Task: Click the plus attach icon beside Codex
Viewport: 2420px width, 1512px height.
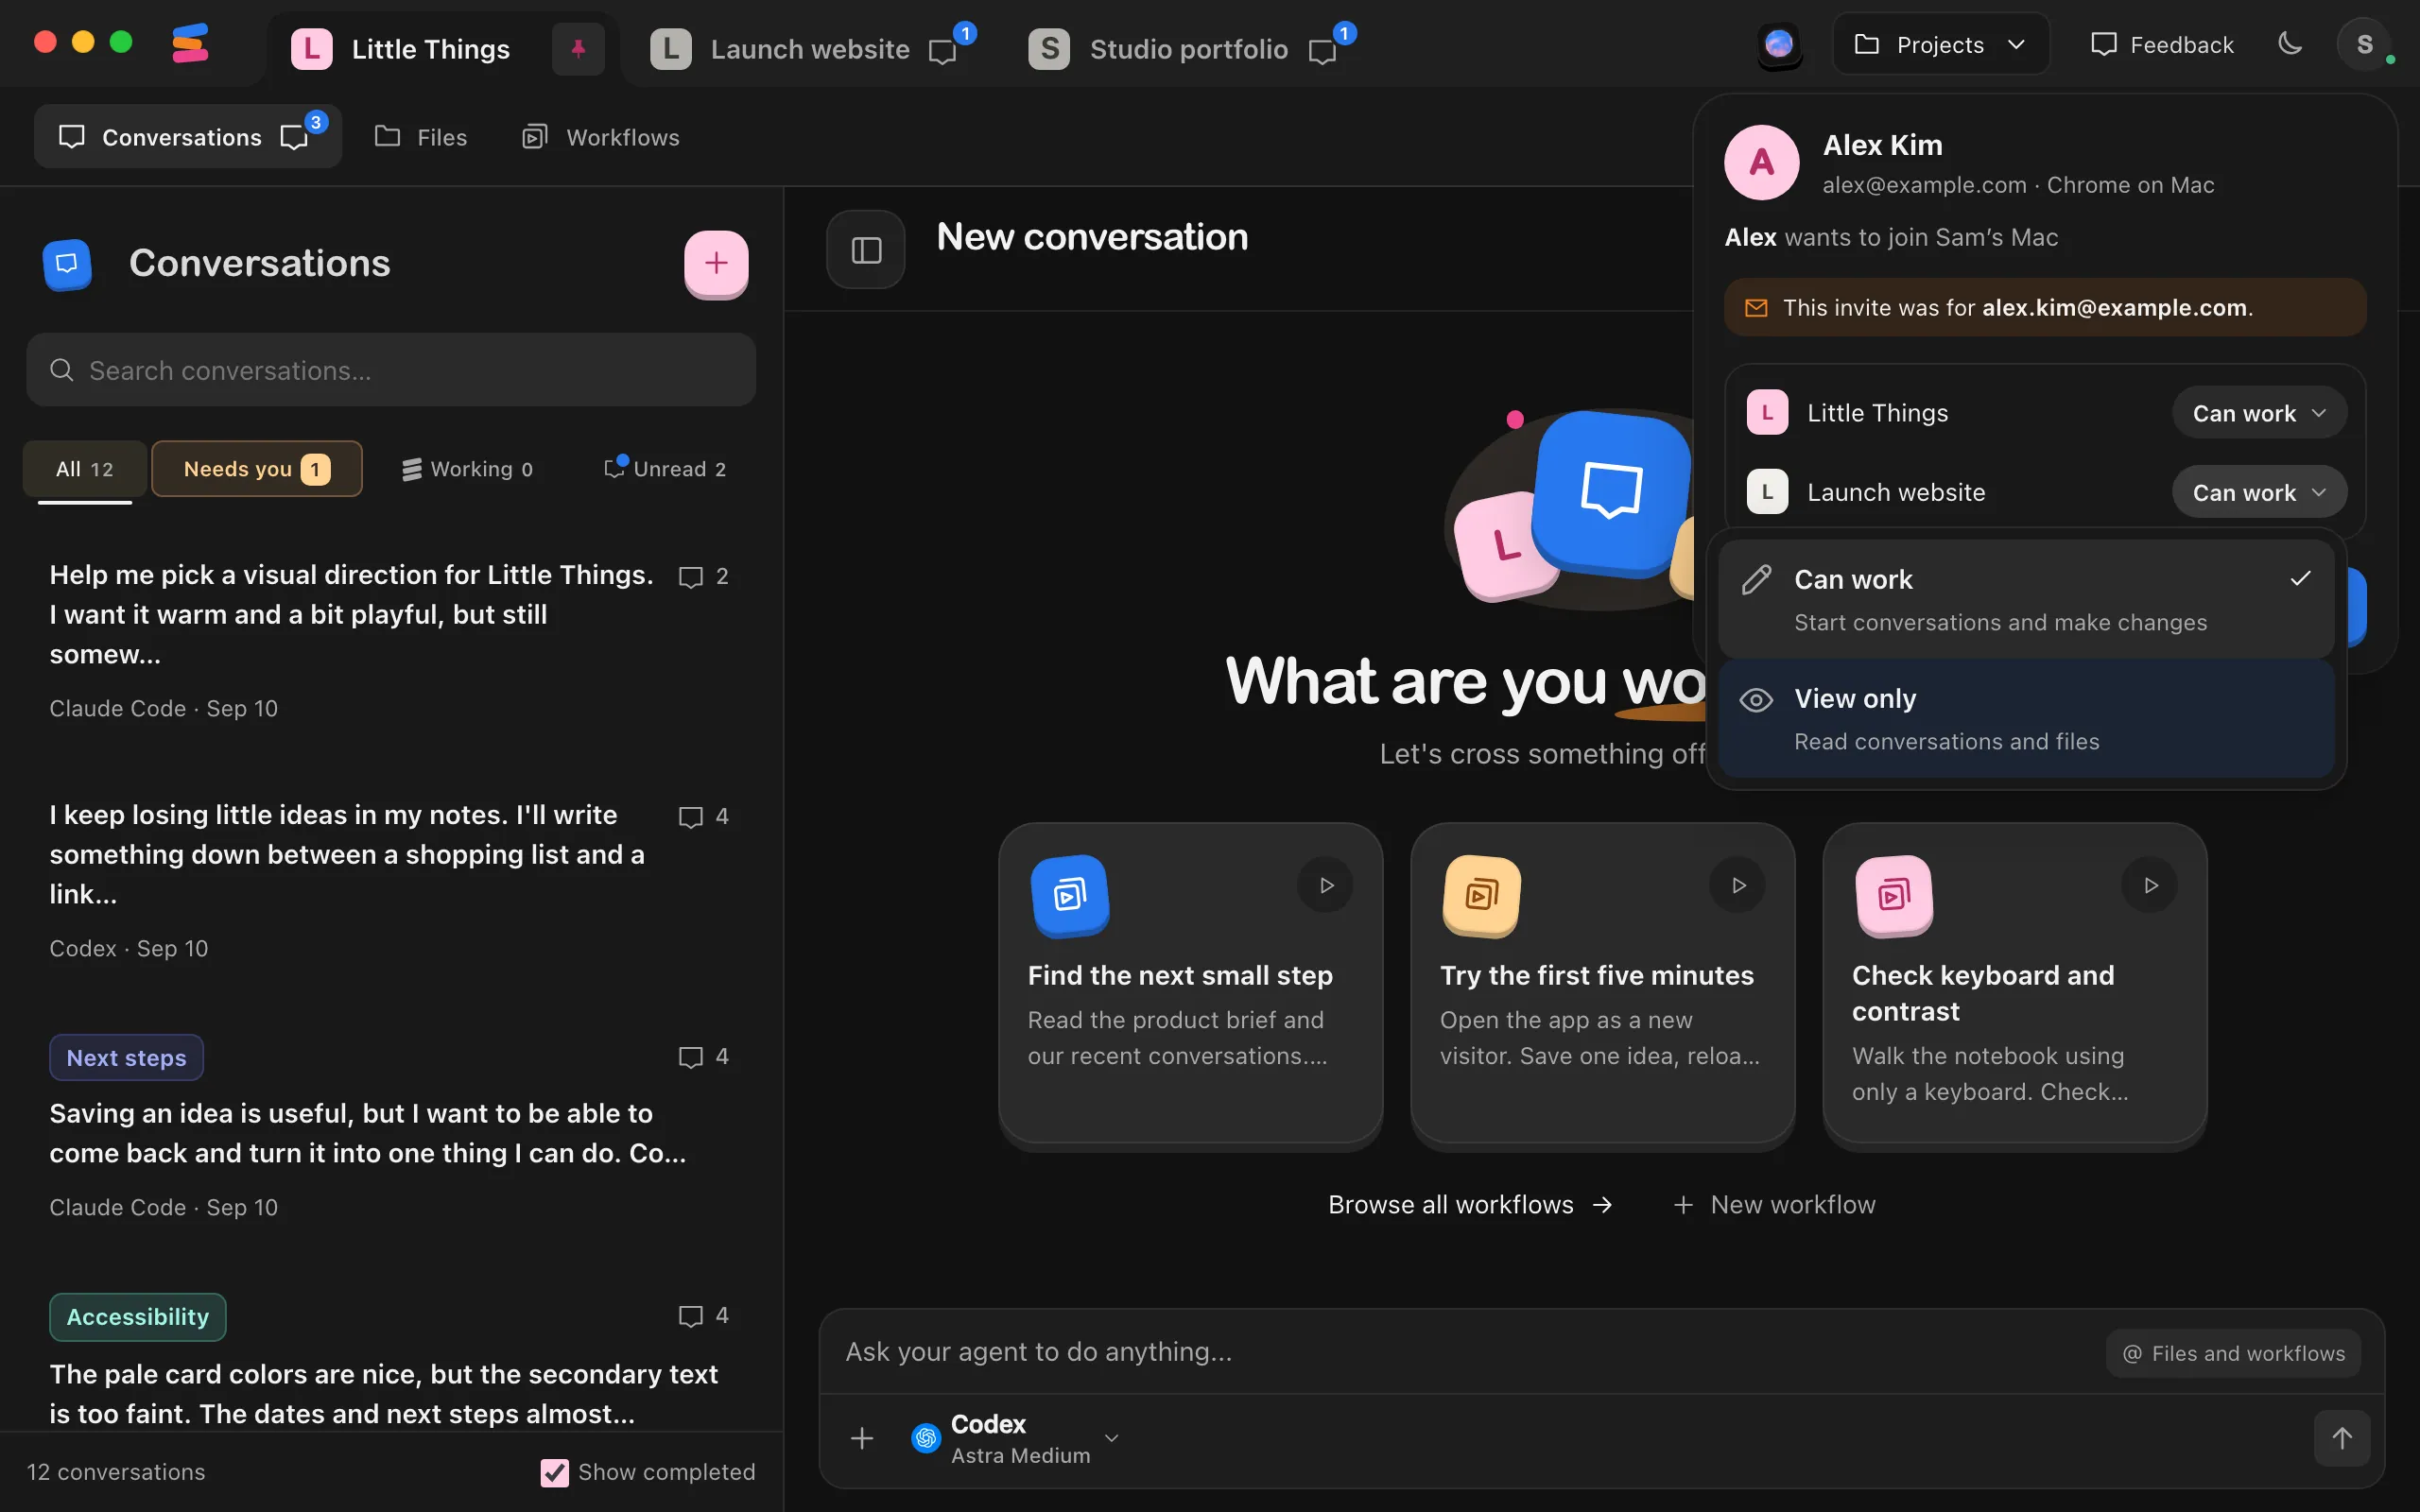Action: click(x=862, y=1438)
